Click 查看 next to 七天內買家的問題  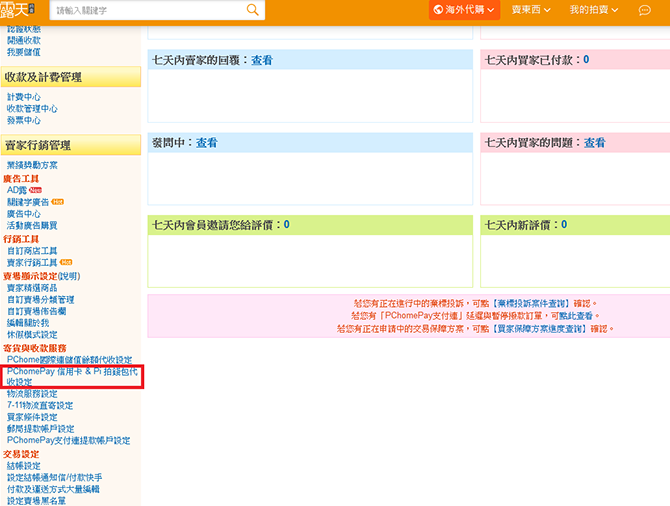(594, 143)
